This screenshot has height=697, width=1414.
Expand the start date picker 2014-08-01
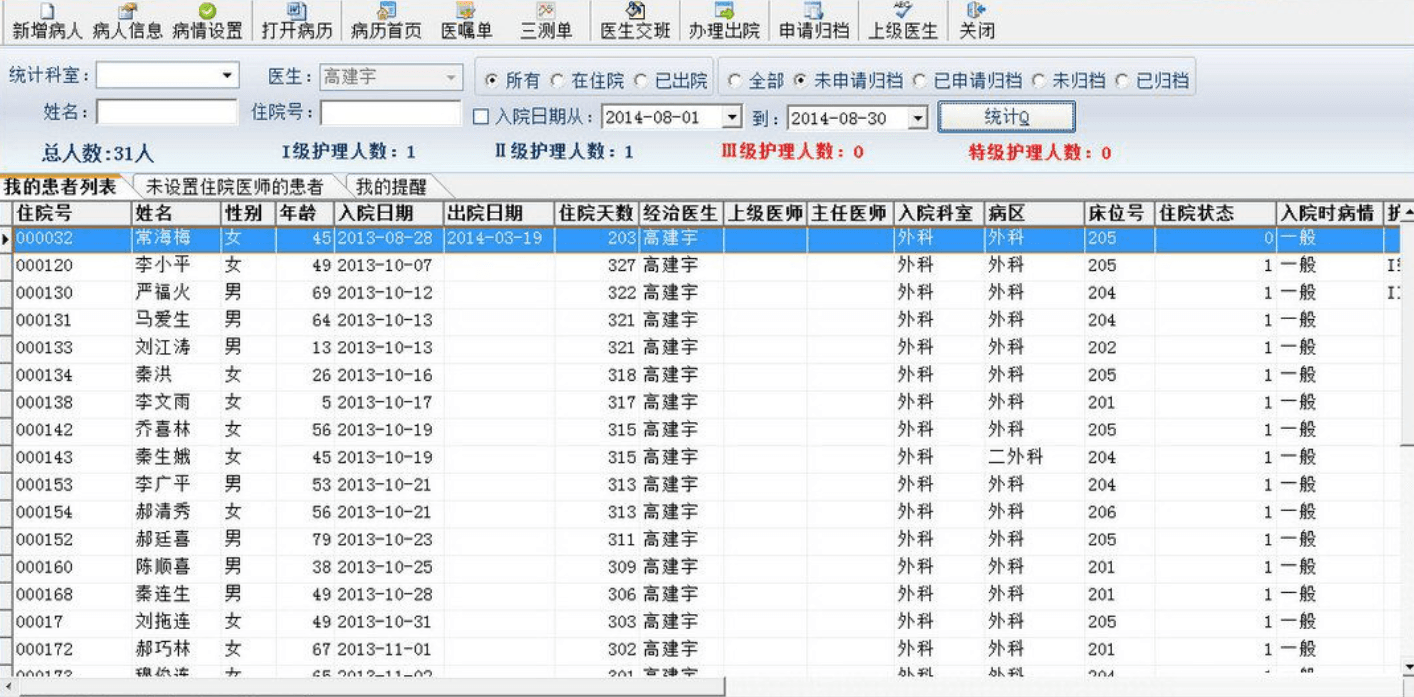click(x=733, y=117)
